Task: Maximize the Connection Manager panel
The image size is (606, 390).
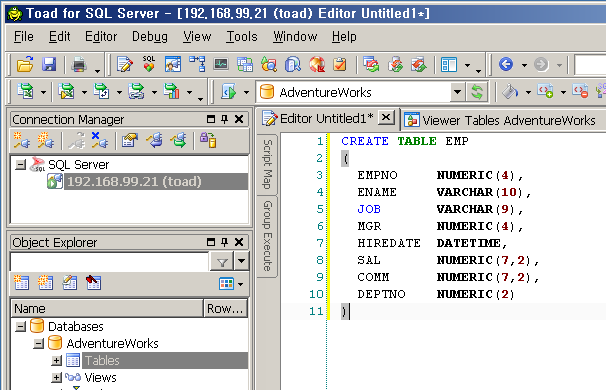Action: pos(211,119)
